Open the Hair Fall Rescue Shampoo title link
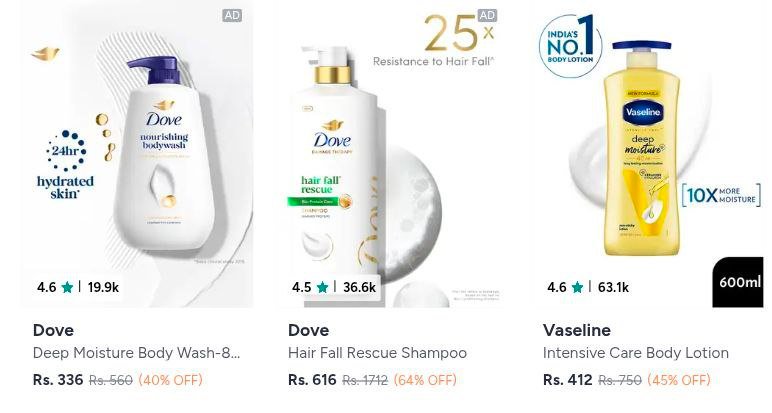Viewport: 772px width, 413px height. tap(377, 353)
